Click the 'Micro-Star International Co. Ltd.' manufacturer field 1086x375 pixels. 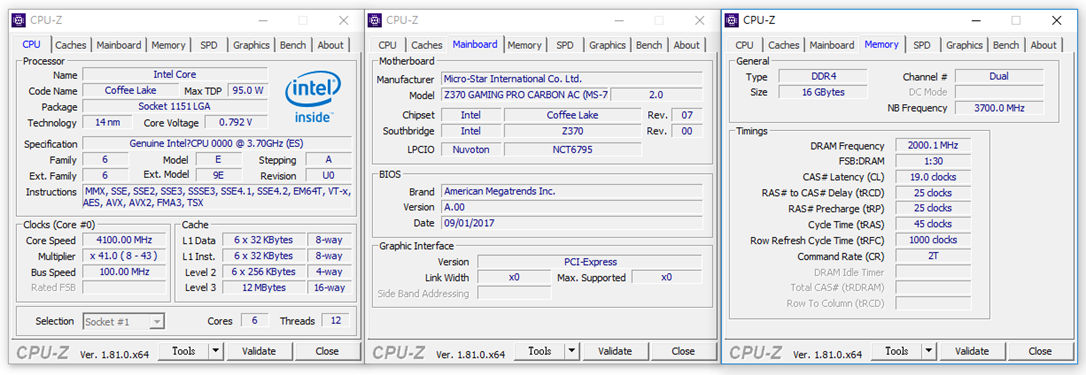tap(571, 79)
